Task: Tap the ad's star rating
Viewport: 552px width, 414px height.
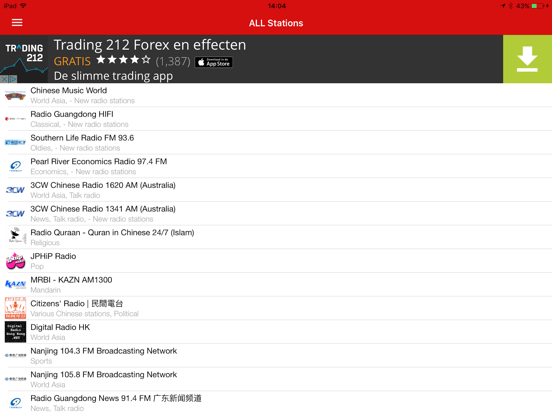Action: click(123, 60)
